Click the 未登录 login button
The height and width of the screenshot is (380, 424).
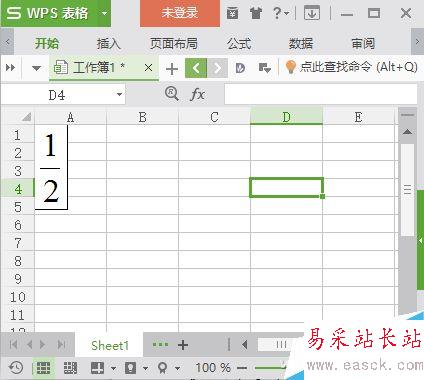180,13
